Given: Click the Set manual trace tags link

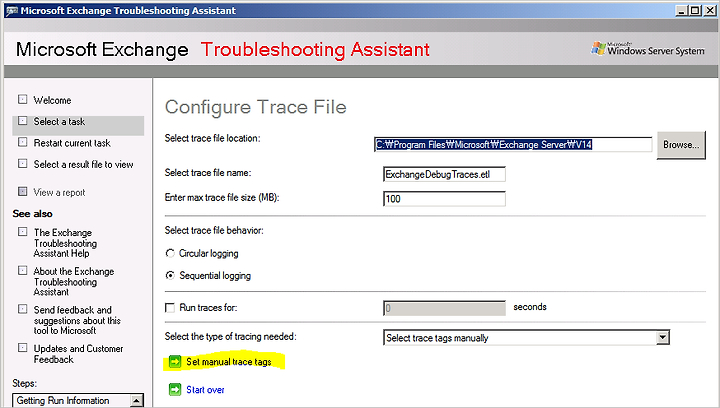Looking at the screenshot, I should 229,362.
